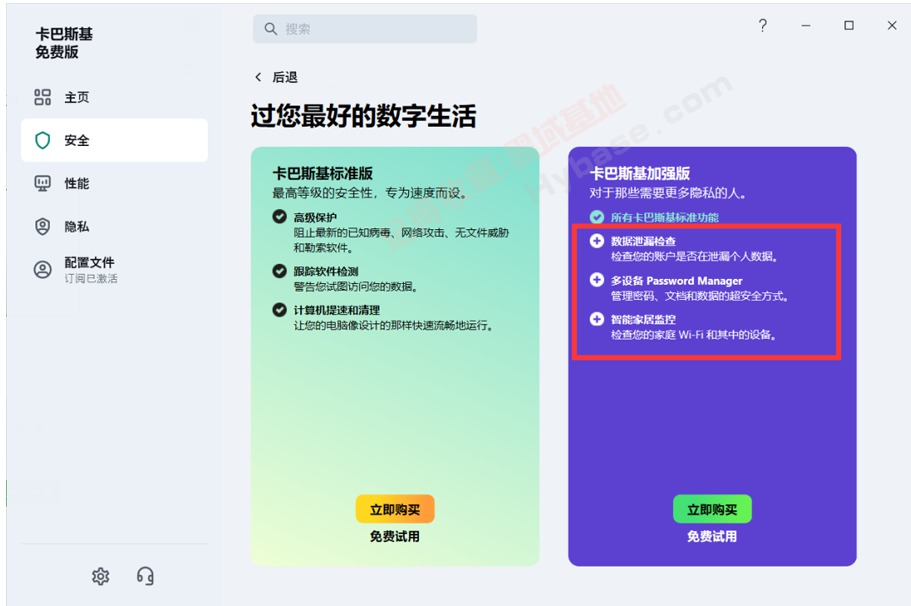Select the 卡巴斯基加强版 card title
Screen dimensions: 911x606
point(640,173)
